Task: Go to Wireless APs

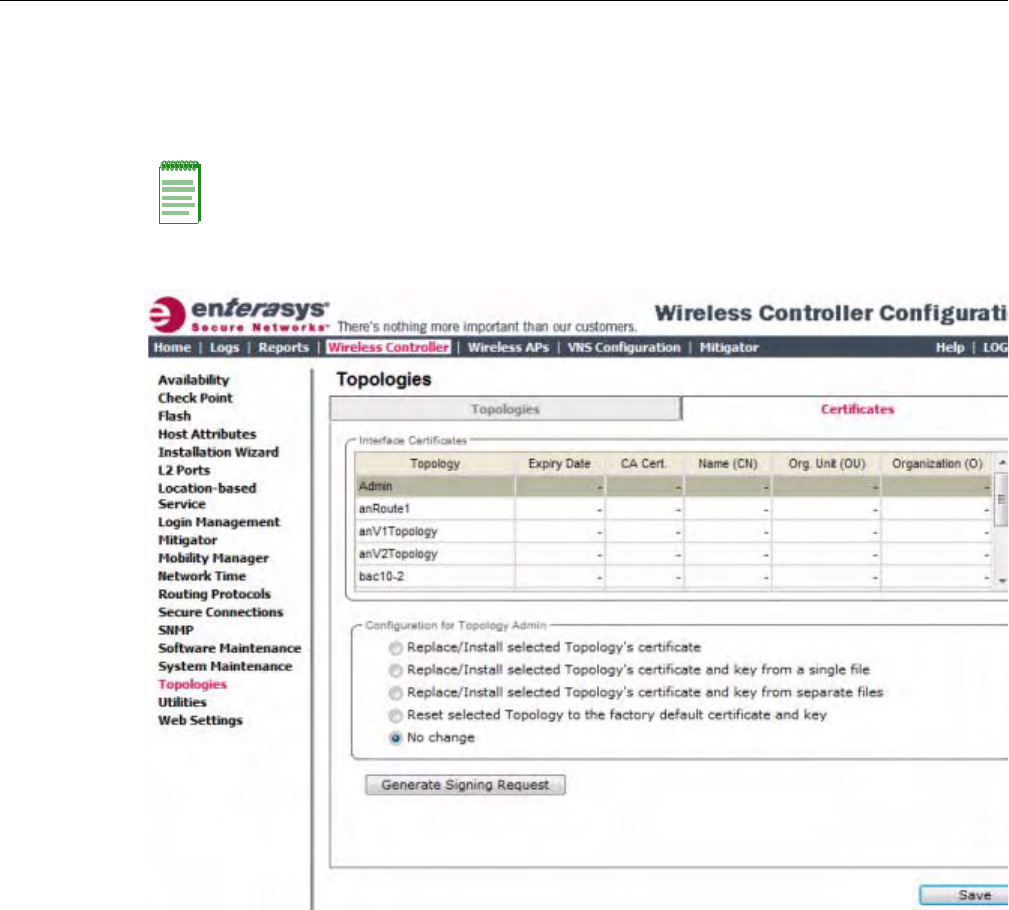Action: tap(508, 348)
